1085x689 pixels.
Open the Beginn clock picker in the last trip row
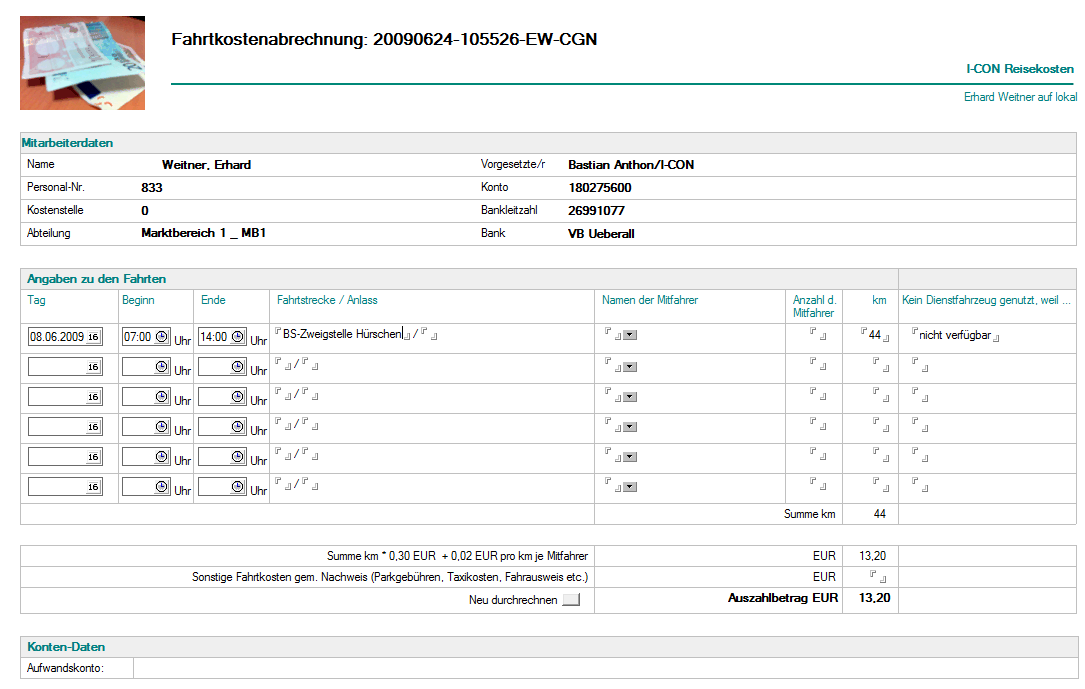point(161,486)
